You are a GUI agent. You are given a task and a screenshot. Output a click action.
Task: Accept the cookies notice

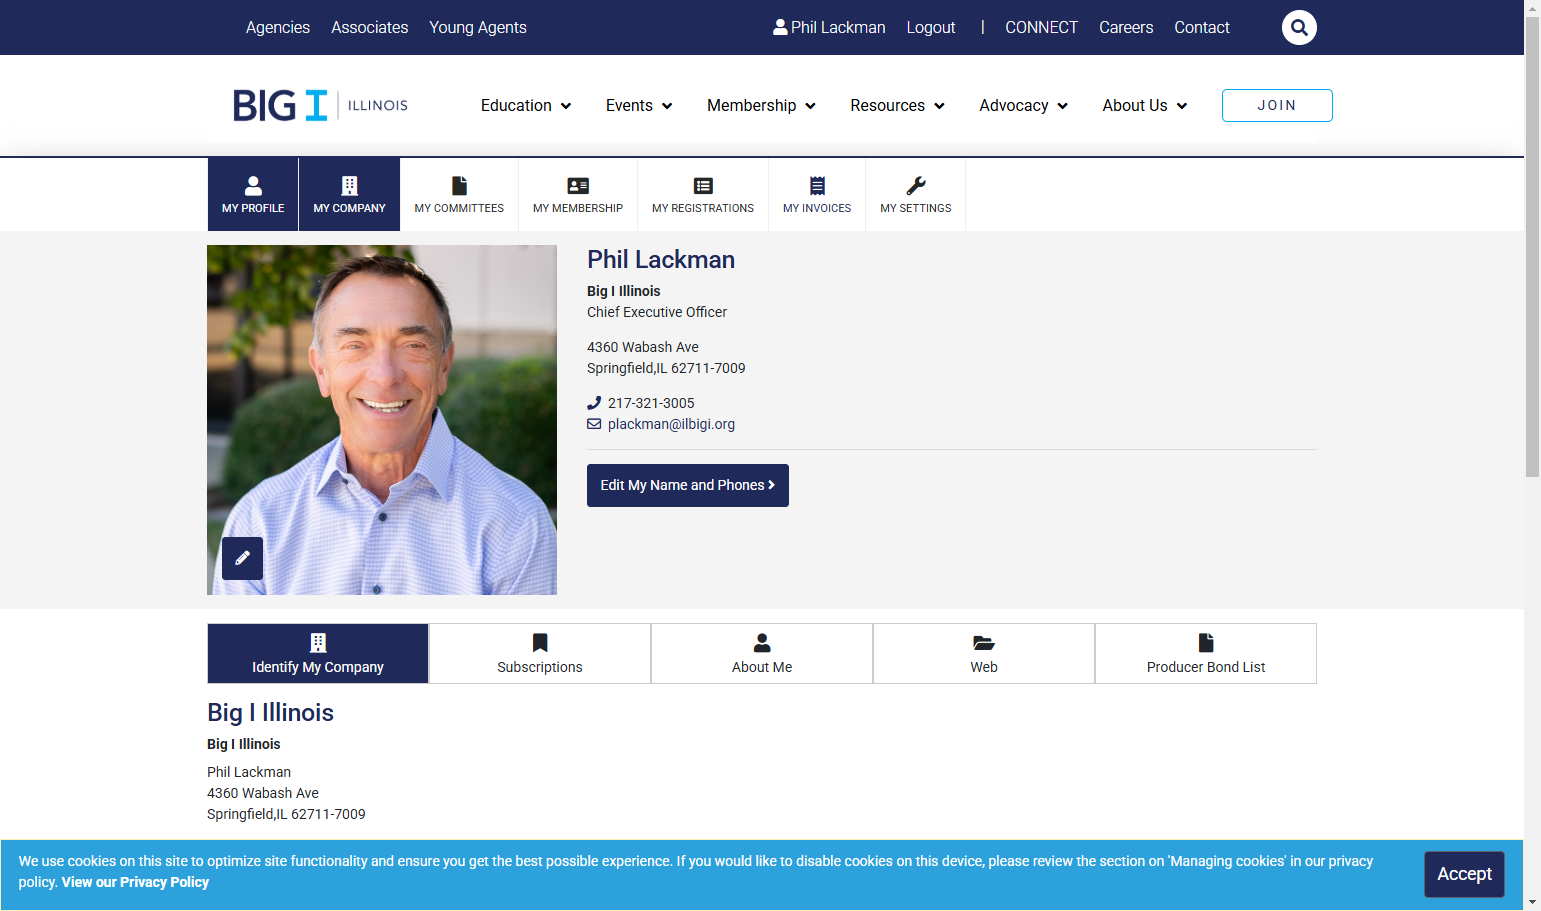point(1464,874)
